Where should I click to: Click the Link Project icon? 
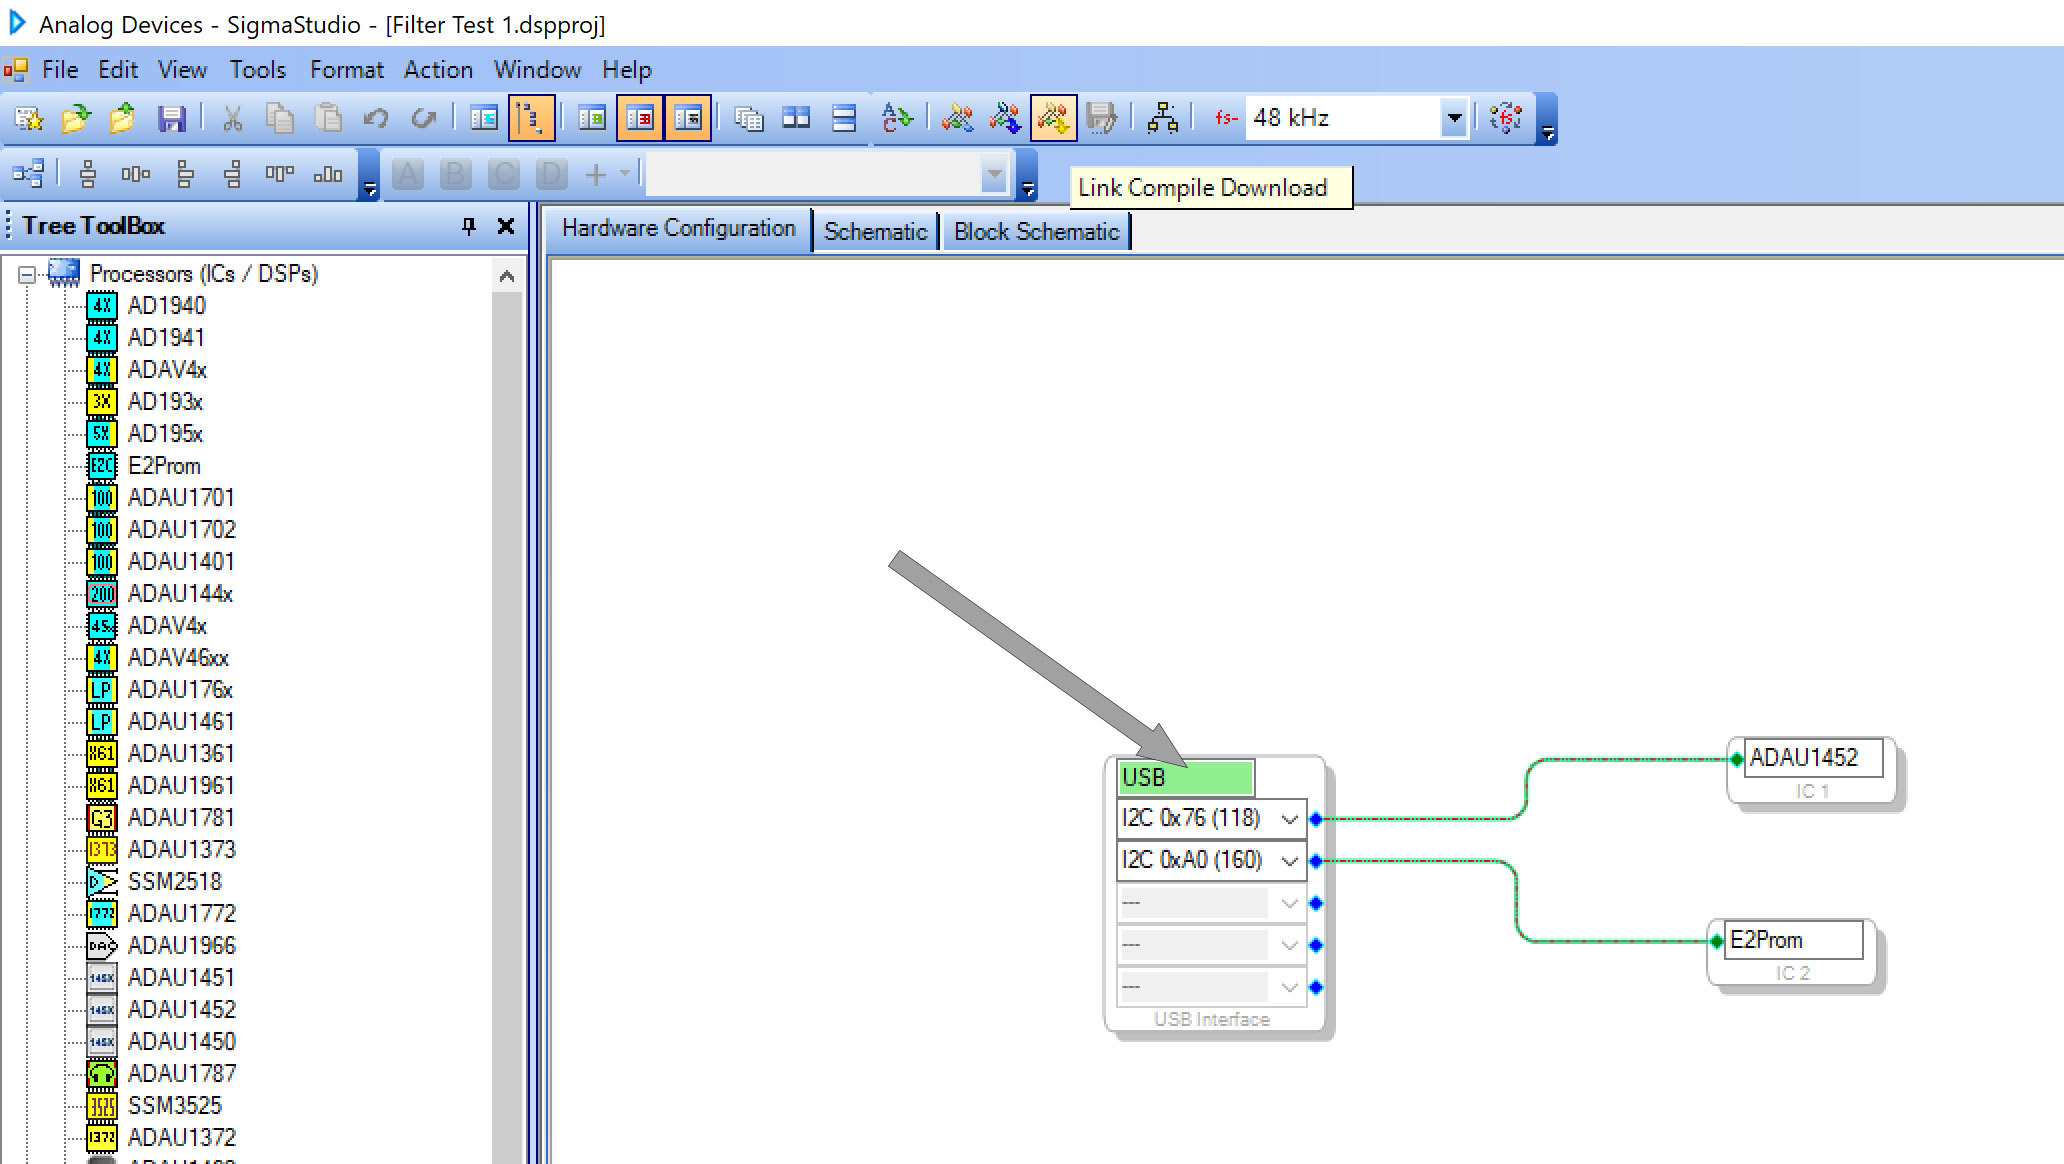click(957, 119)
